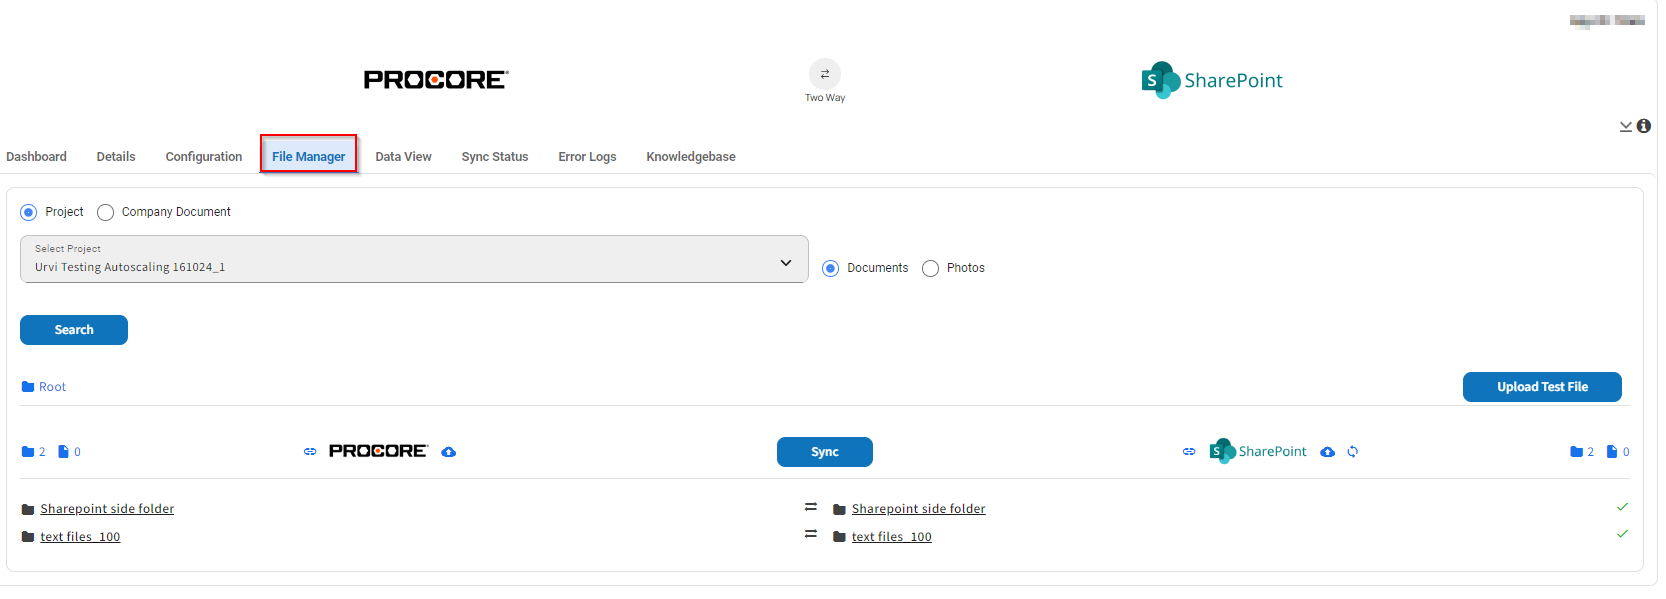This screenshot has width=1666, height=599.
Task: Switch to the Details tab
Action: click(116, 157)
